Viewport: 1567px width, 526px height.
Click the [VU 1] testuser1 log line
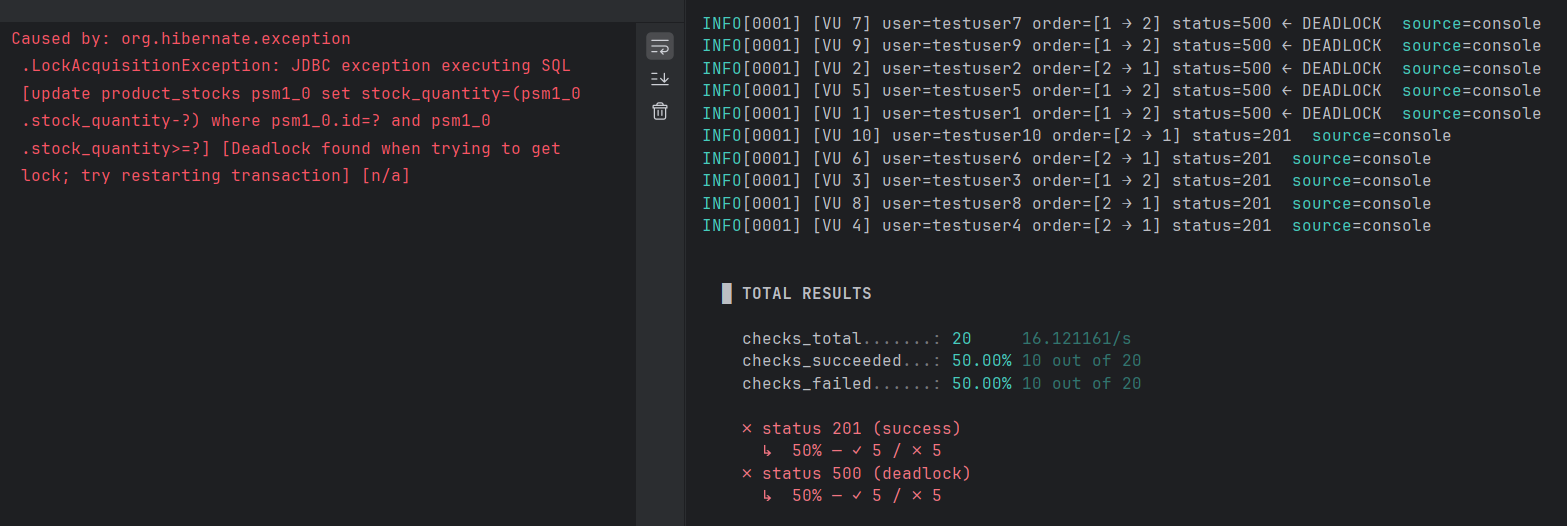point(1122,114)
